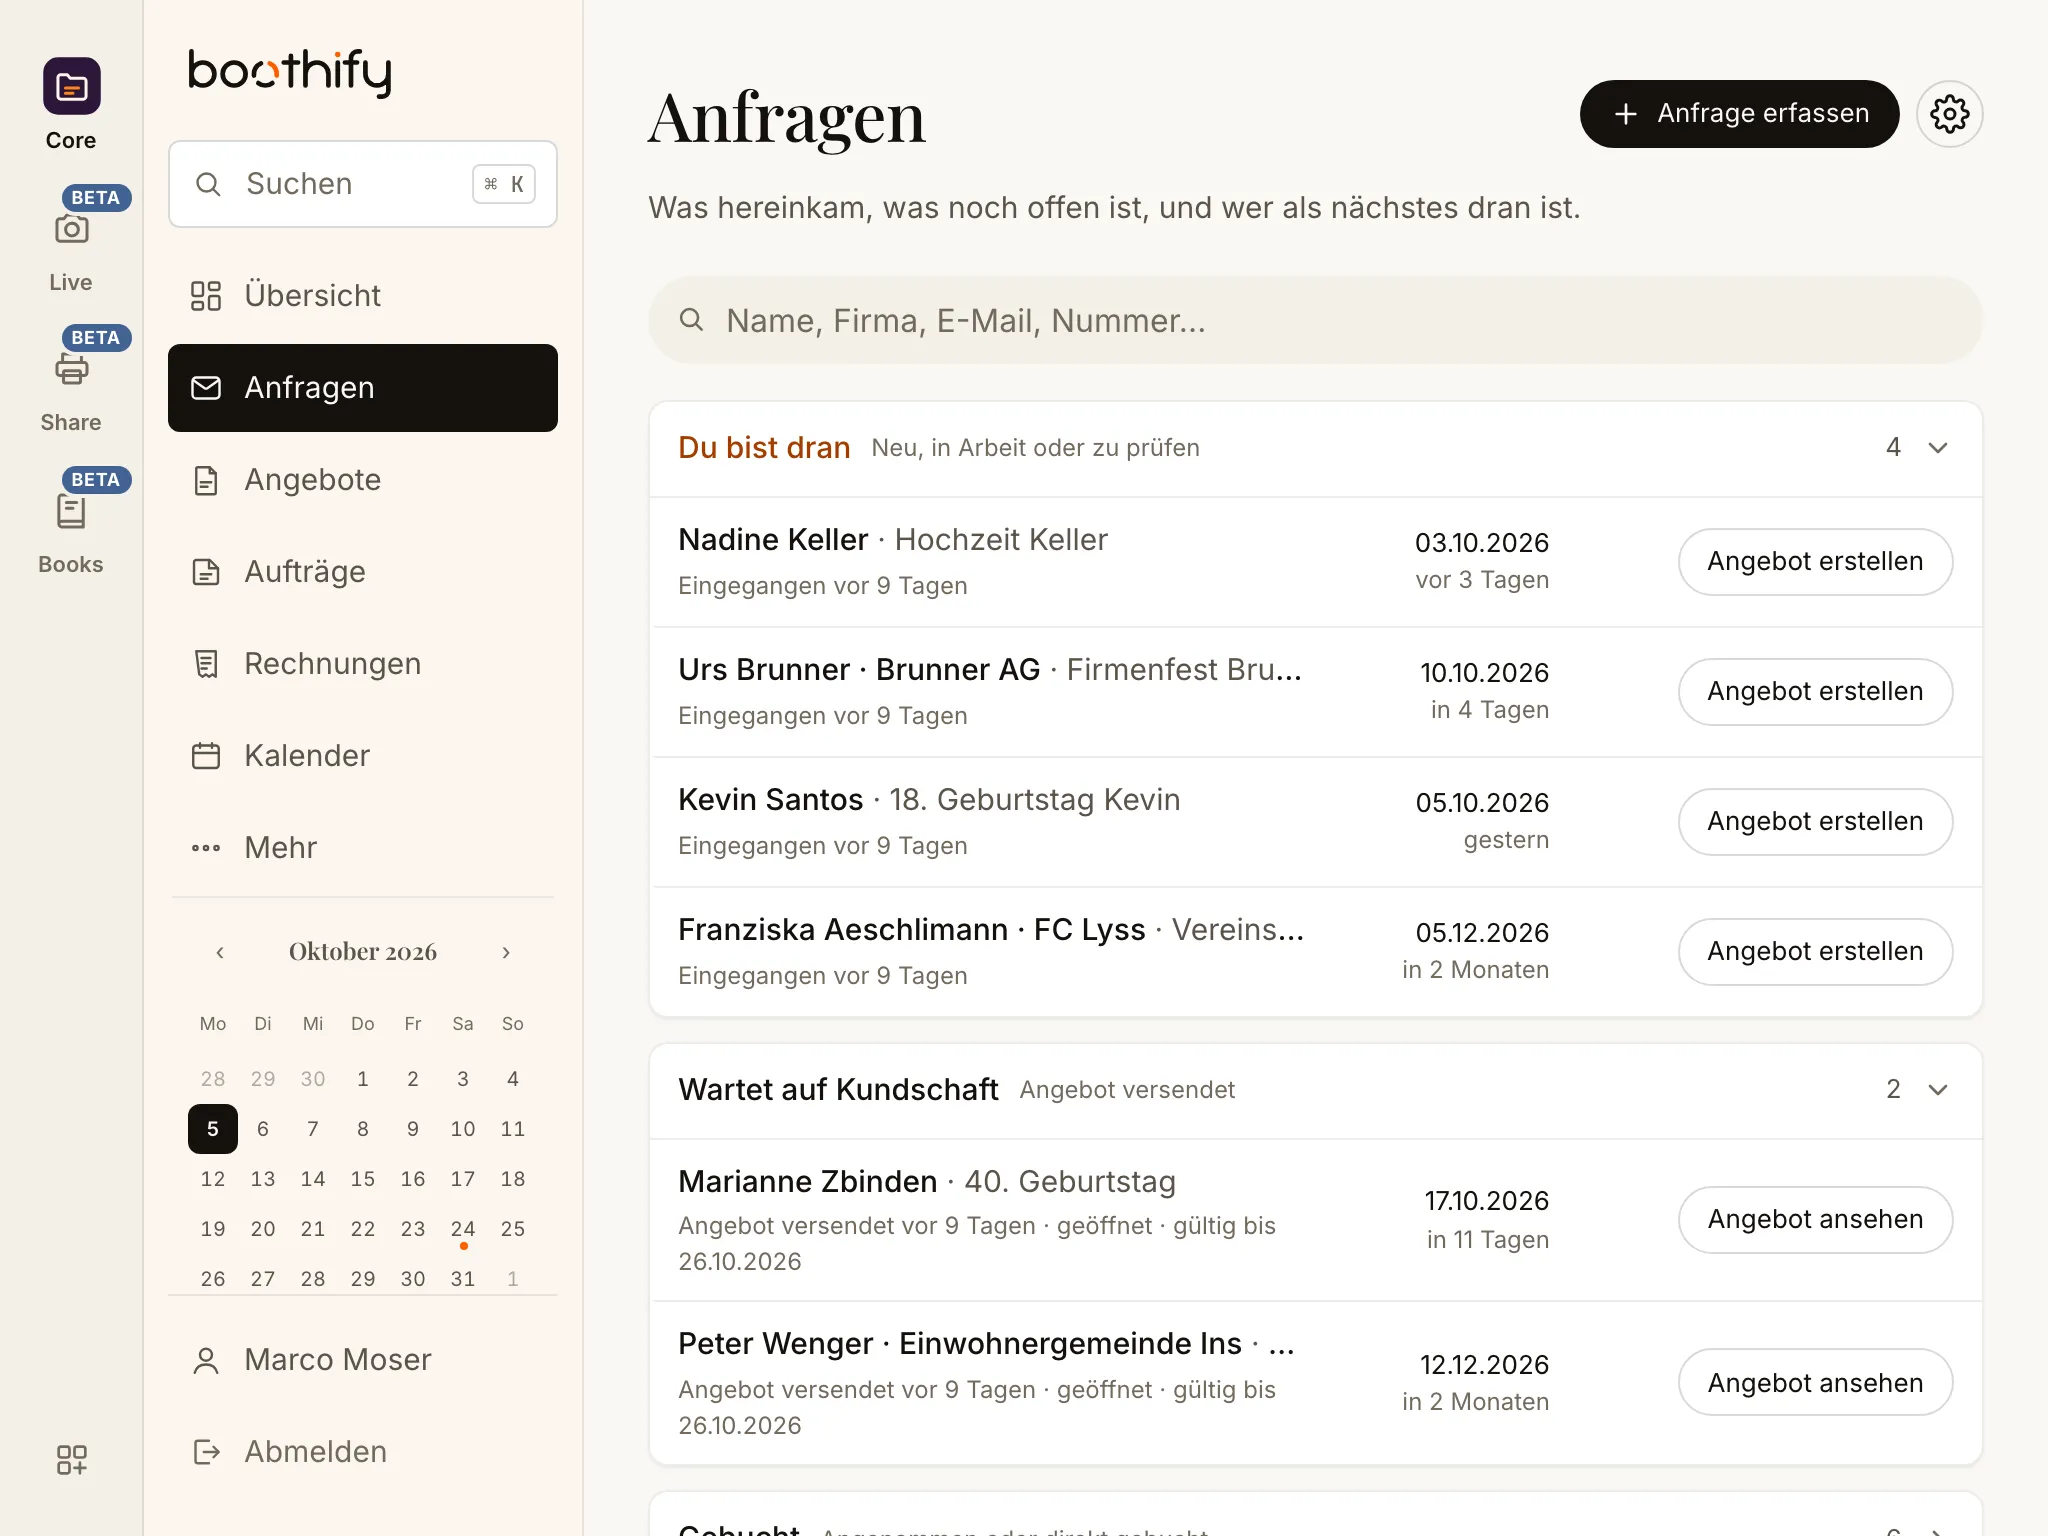Collapse the Wartet auf Kundschaft section
This screenshot has height=1536, width=2048.
click(1938, 1090)
